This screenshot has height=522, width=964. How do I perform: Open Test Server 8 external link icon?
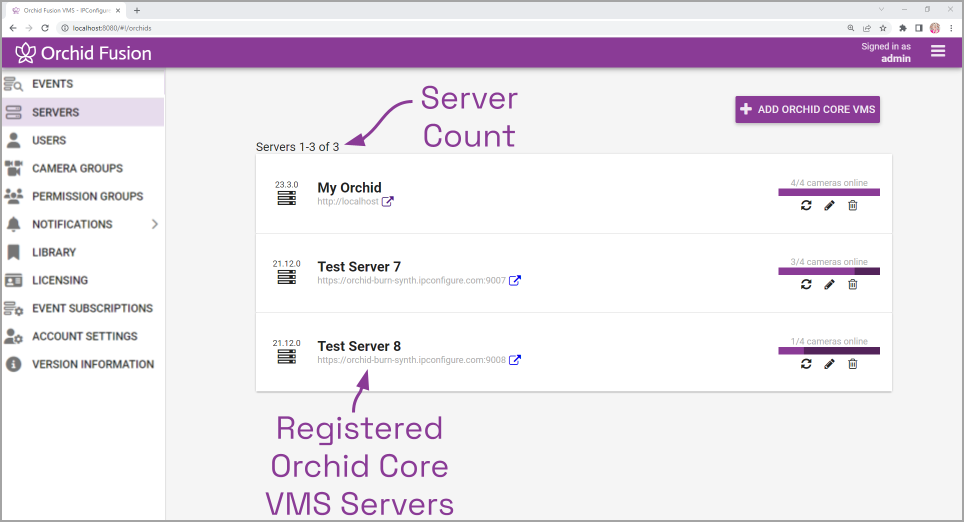[515, 360]
